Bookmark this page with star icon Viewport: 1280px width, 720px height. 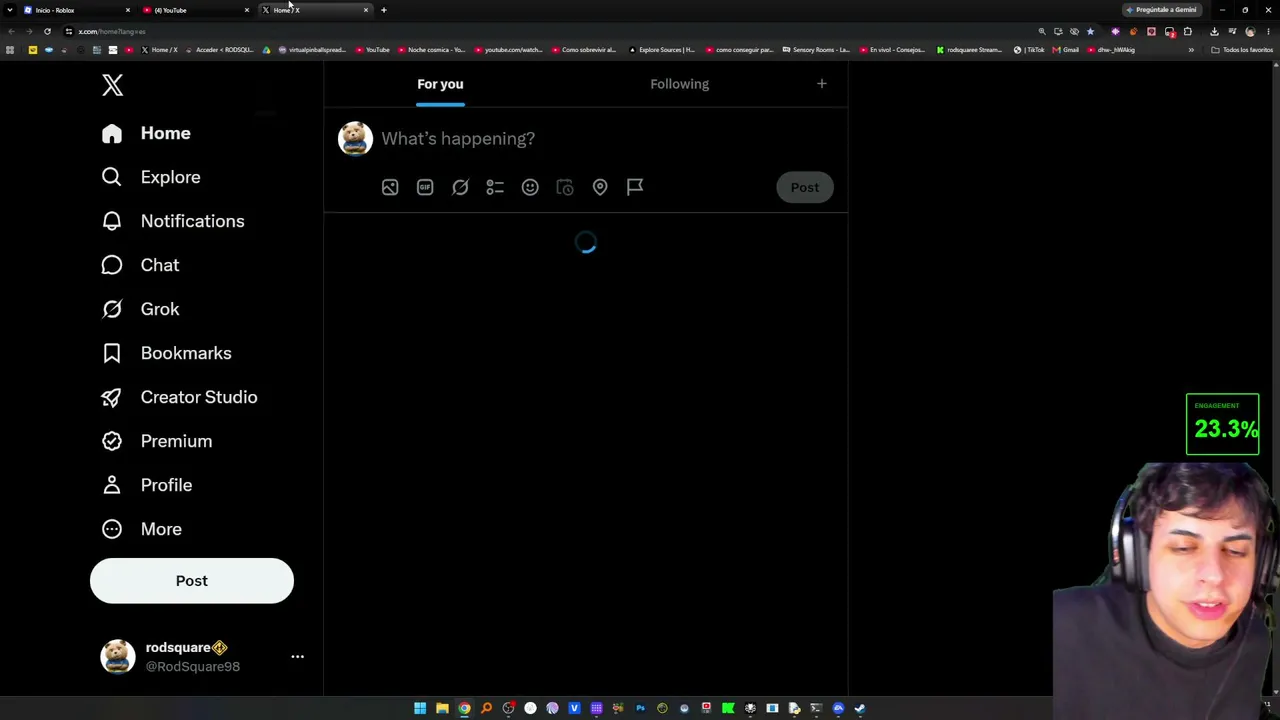1090,32
